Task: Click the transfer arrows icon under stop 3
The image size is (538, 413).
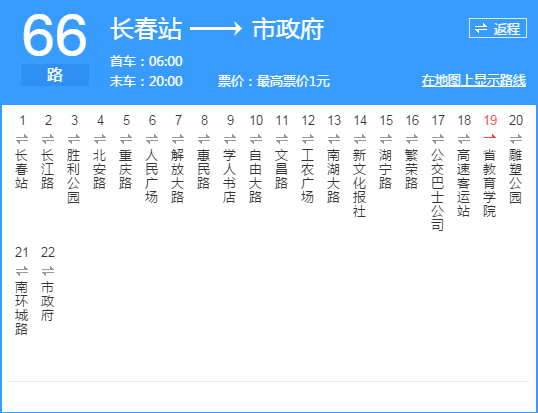Action: 74,139
